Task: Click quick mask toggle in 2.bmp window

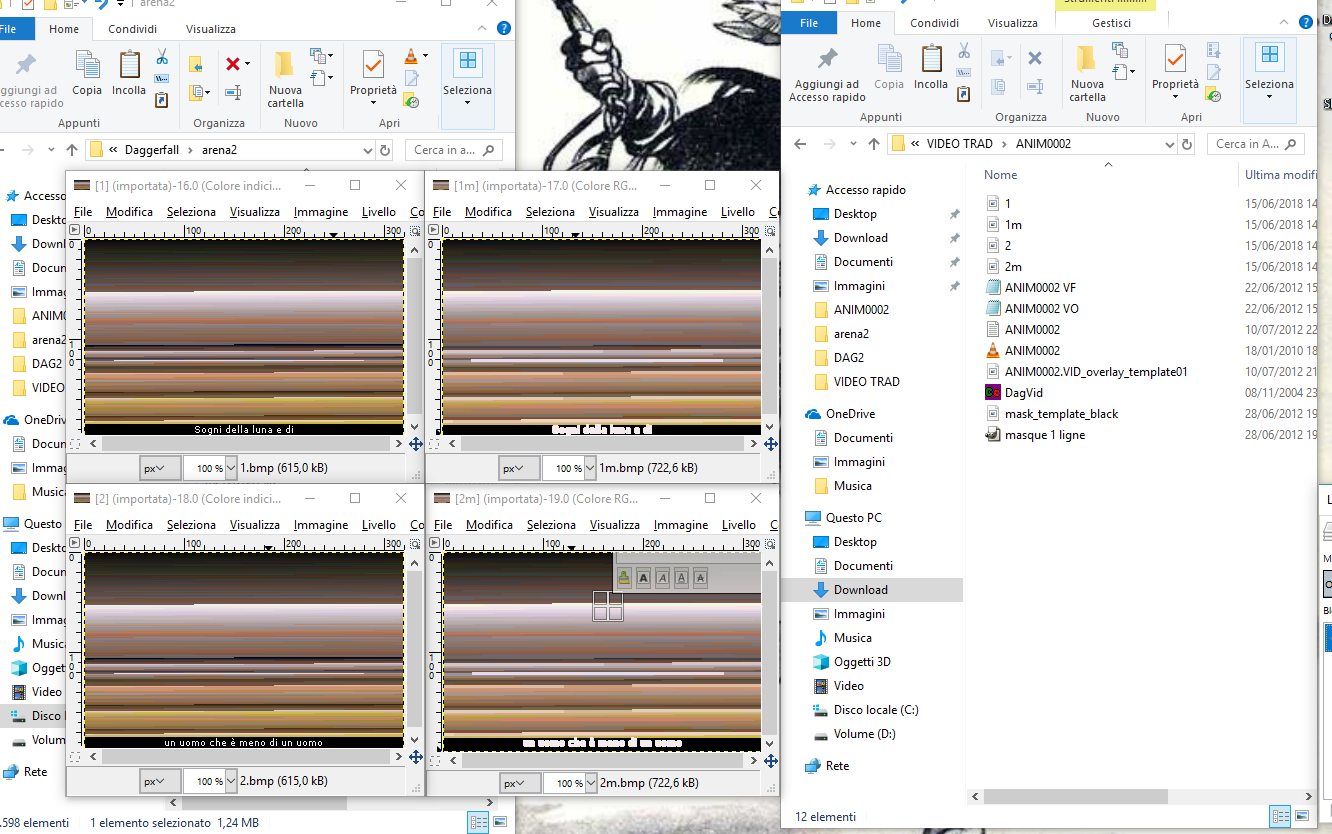Action: (74, 757)
